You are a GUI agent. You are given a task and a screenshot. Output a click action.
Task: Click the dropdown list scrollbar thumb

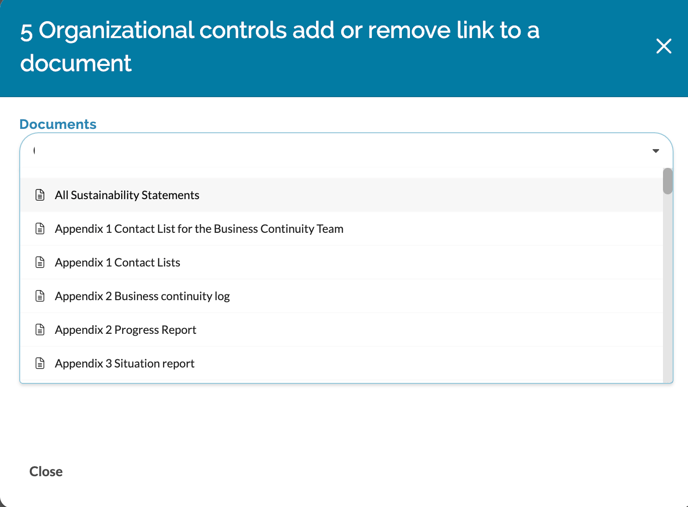pyautogui.click(x=667, y=181)
